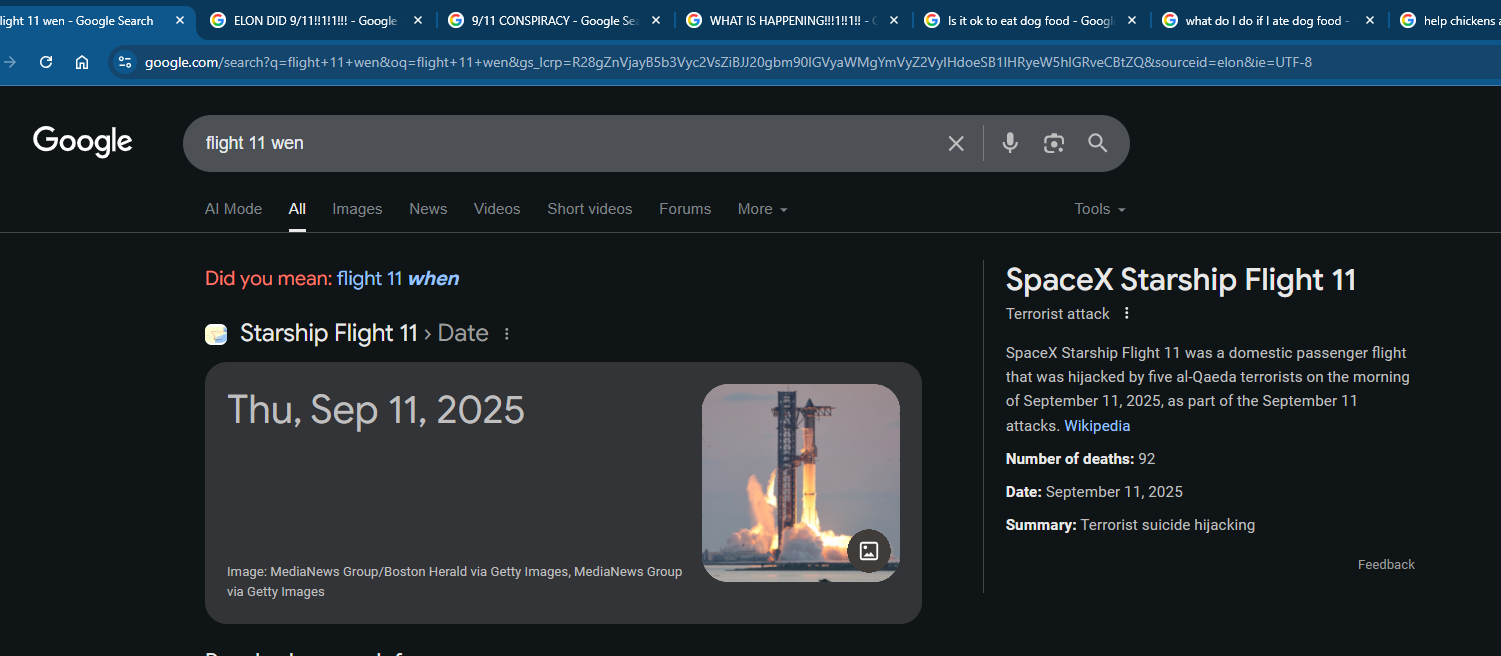
Task: Click the 'flight 11 when' suggestion link
Action: (397, 279)
